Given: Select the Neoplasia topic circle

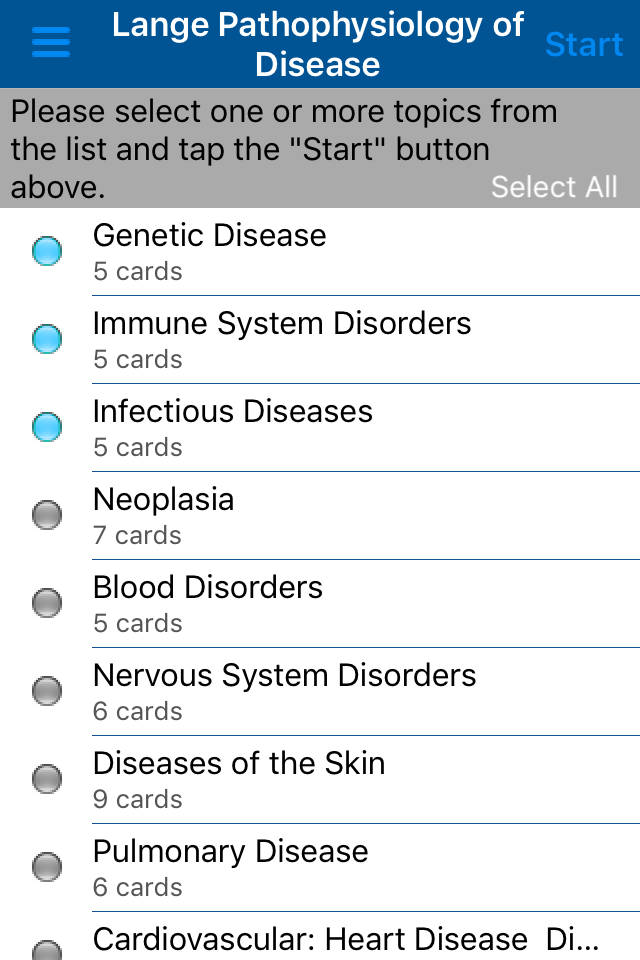Looking at the screenshot, I should click(47, 515).
